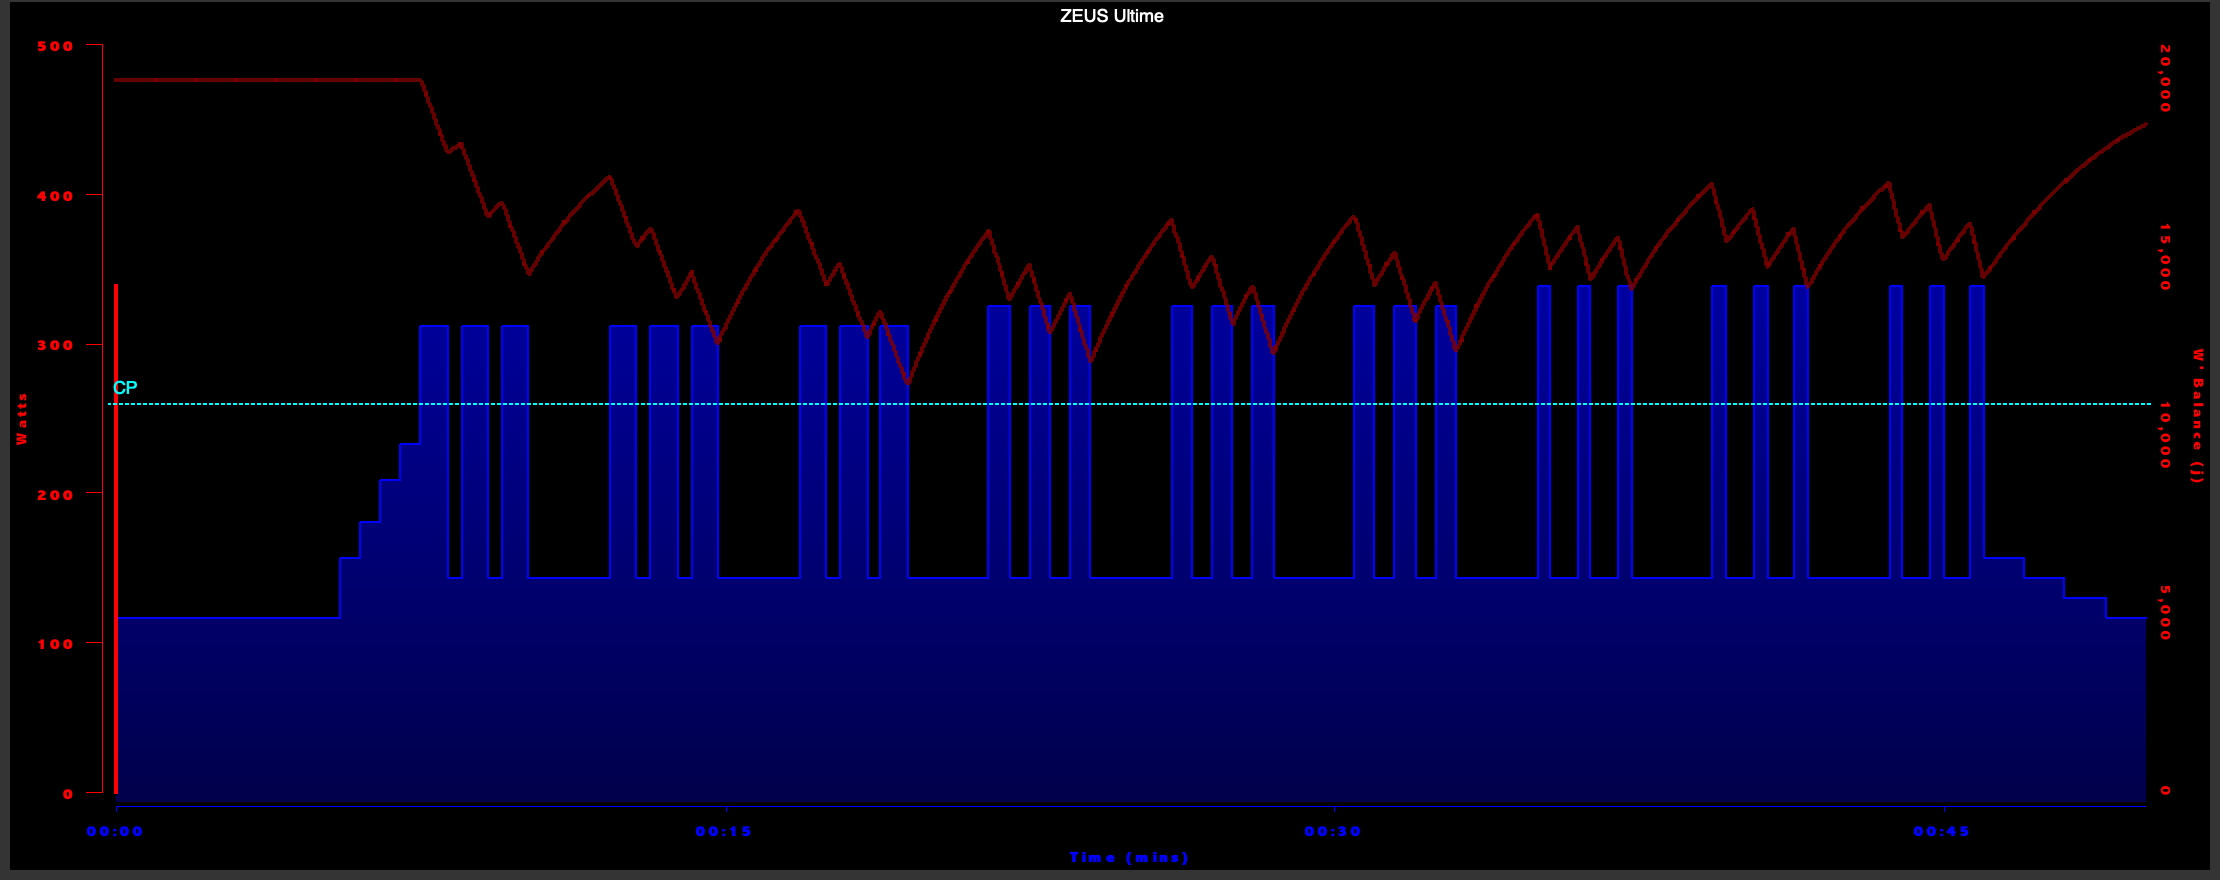
Task: Select the Watts axis title
Action: pos(22,419)
